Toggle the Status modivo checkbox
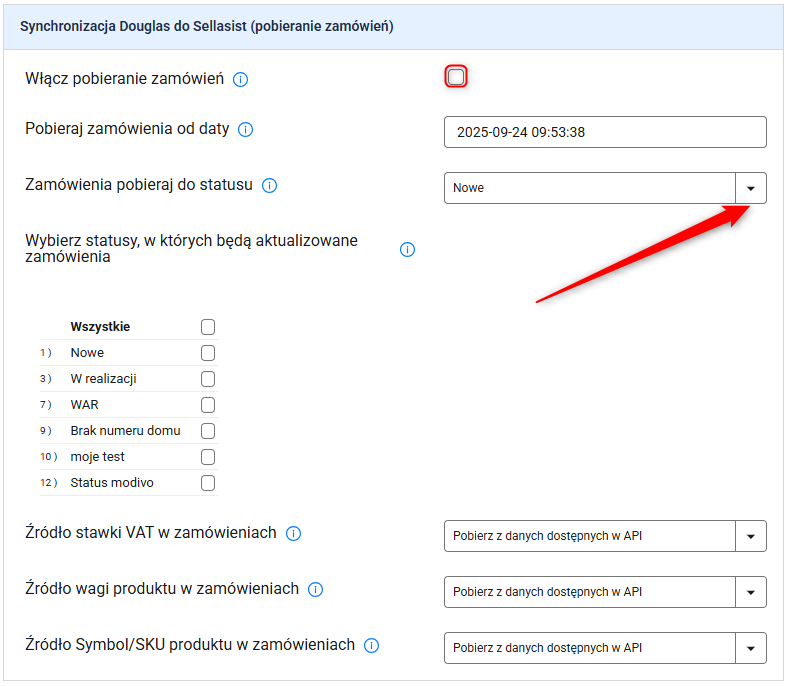The height and width of the screenshot is (686, 790). pos(208,483)
